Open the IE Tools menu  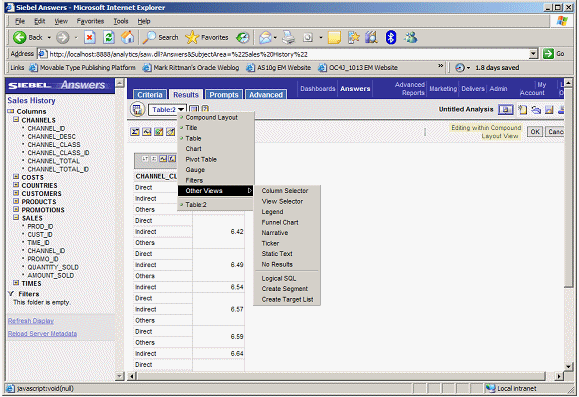tap(121, 21)
